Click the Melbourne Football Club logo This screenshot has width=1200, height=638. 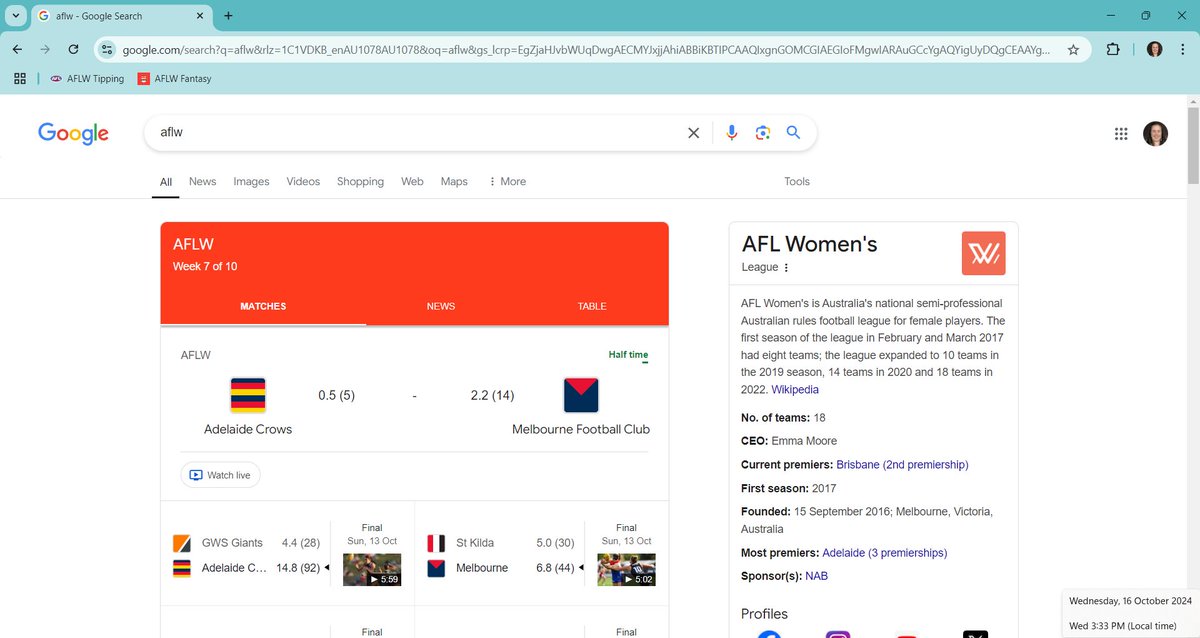(581, 395)
